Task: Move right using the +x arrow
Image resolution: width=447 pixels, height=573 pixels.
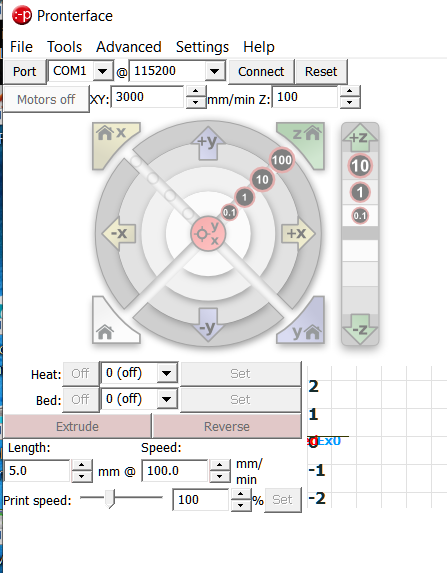Action: pos(298,233)
